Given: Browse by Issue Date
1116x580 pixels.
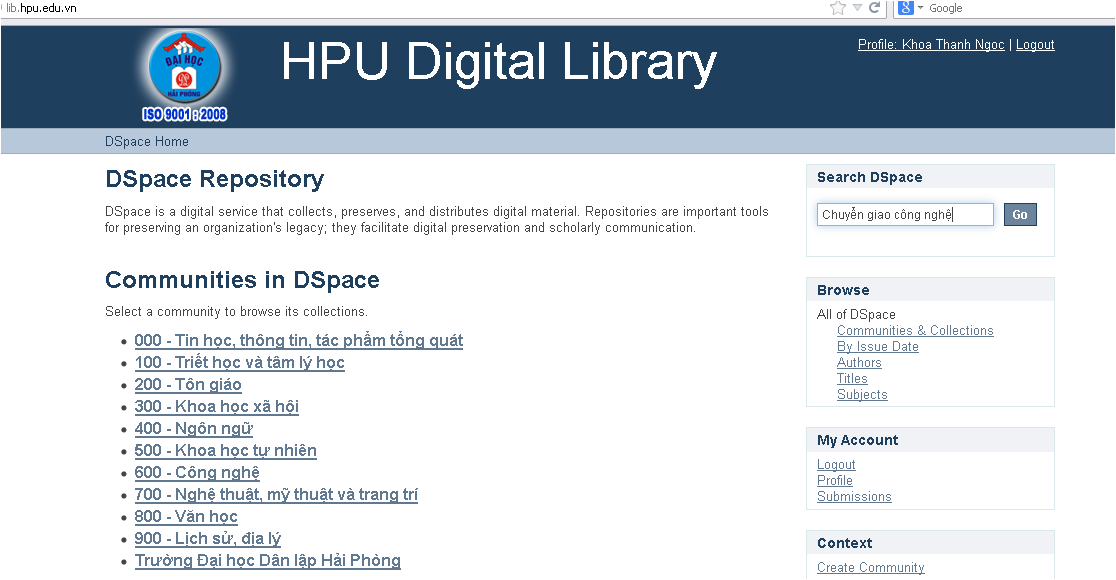Looking at the screenshot, I should click(877, 347).
